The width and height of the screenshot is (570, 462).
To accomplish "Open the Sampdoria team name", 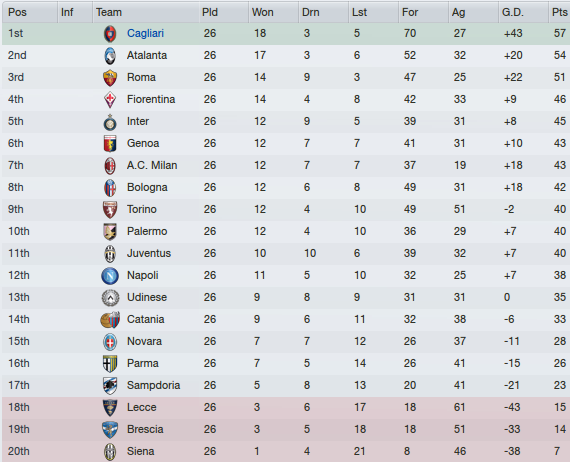I will (153, 386).
